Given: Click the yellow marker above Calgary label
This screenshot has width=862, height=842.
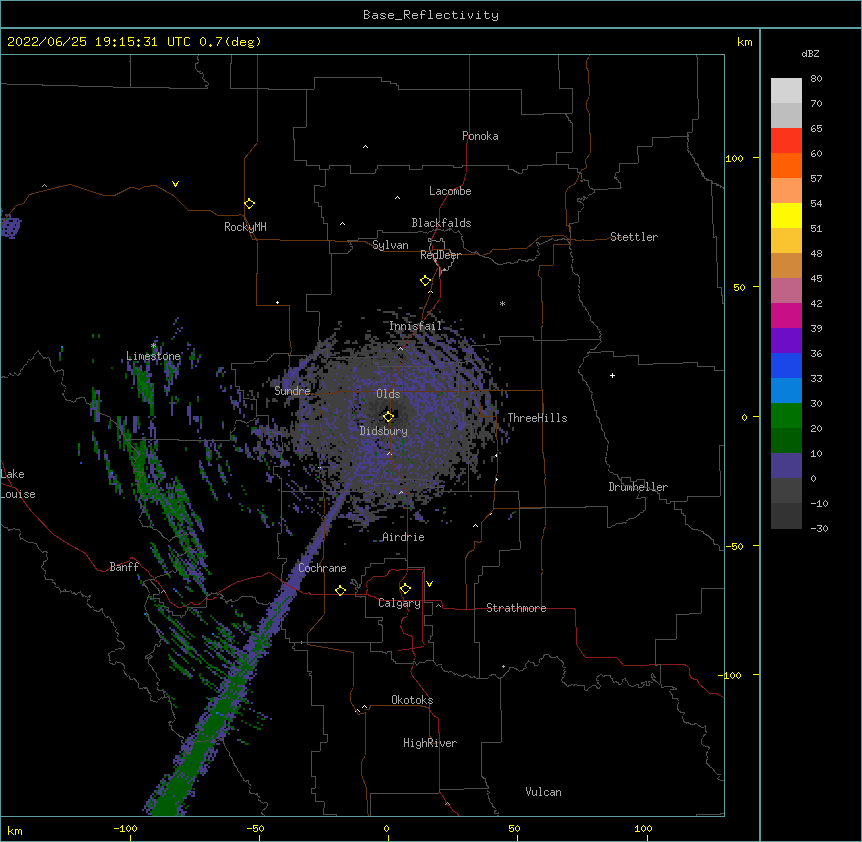Looking at the screenshot, I should (x=405, y=589).
